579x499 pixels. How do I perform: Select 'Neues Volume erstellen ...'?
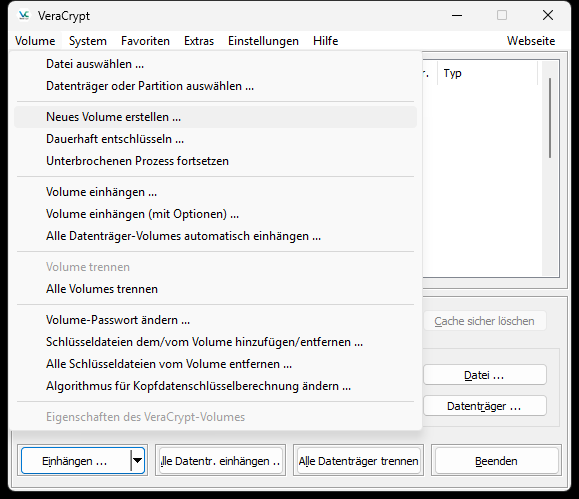pyautogui.click(x=215, y=117)
